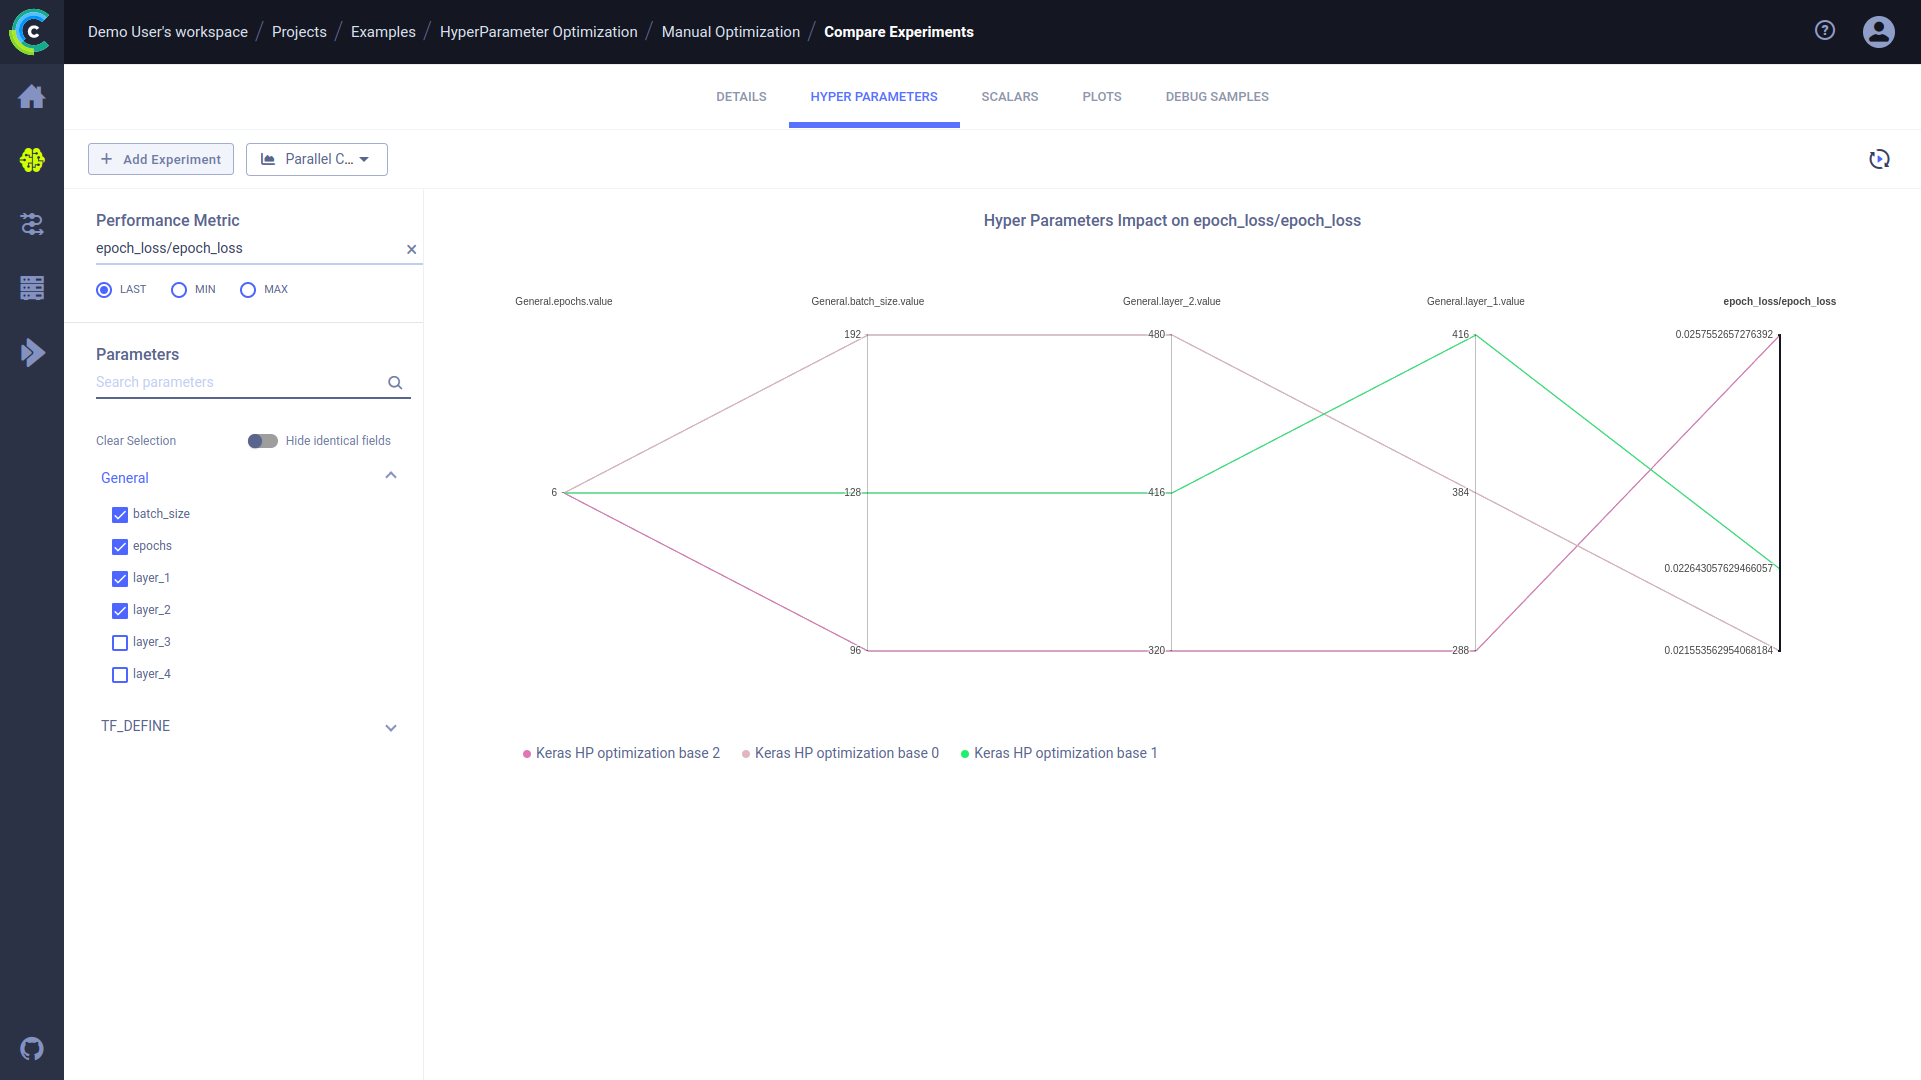This screenshot has height=1080, width=1921.
Task: Open the Datasets sidebar icon
Action: (x=32, y=288)
